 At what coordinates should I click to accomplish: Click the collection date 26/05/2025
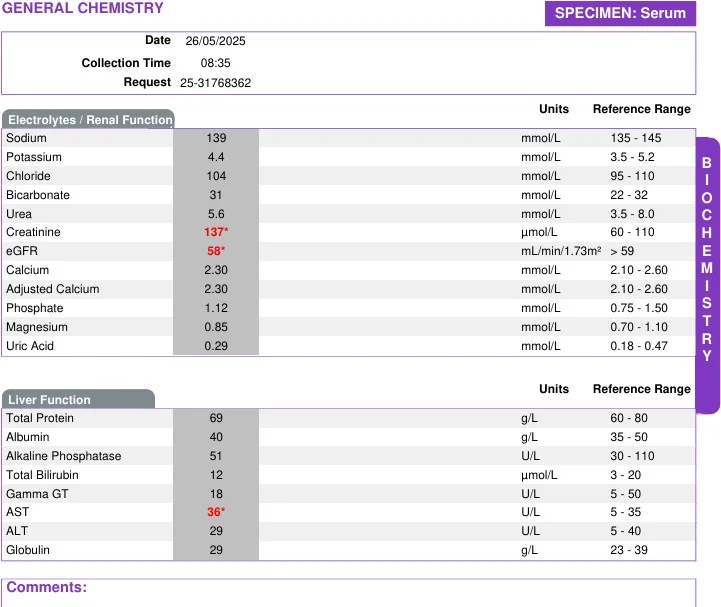coord(215,41)
